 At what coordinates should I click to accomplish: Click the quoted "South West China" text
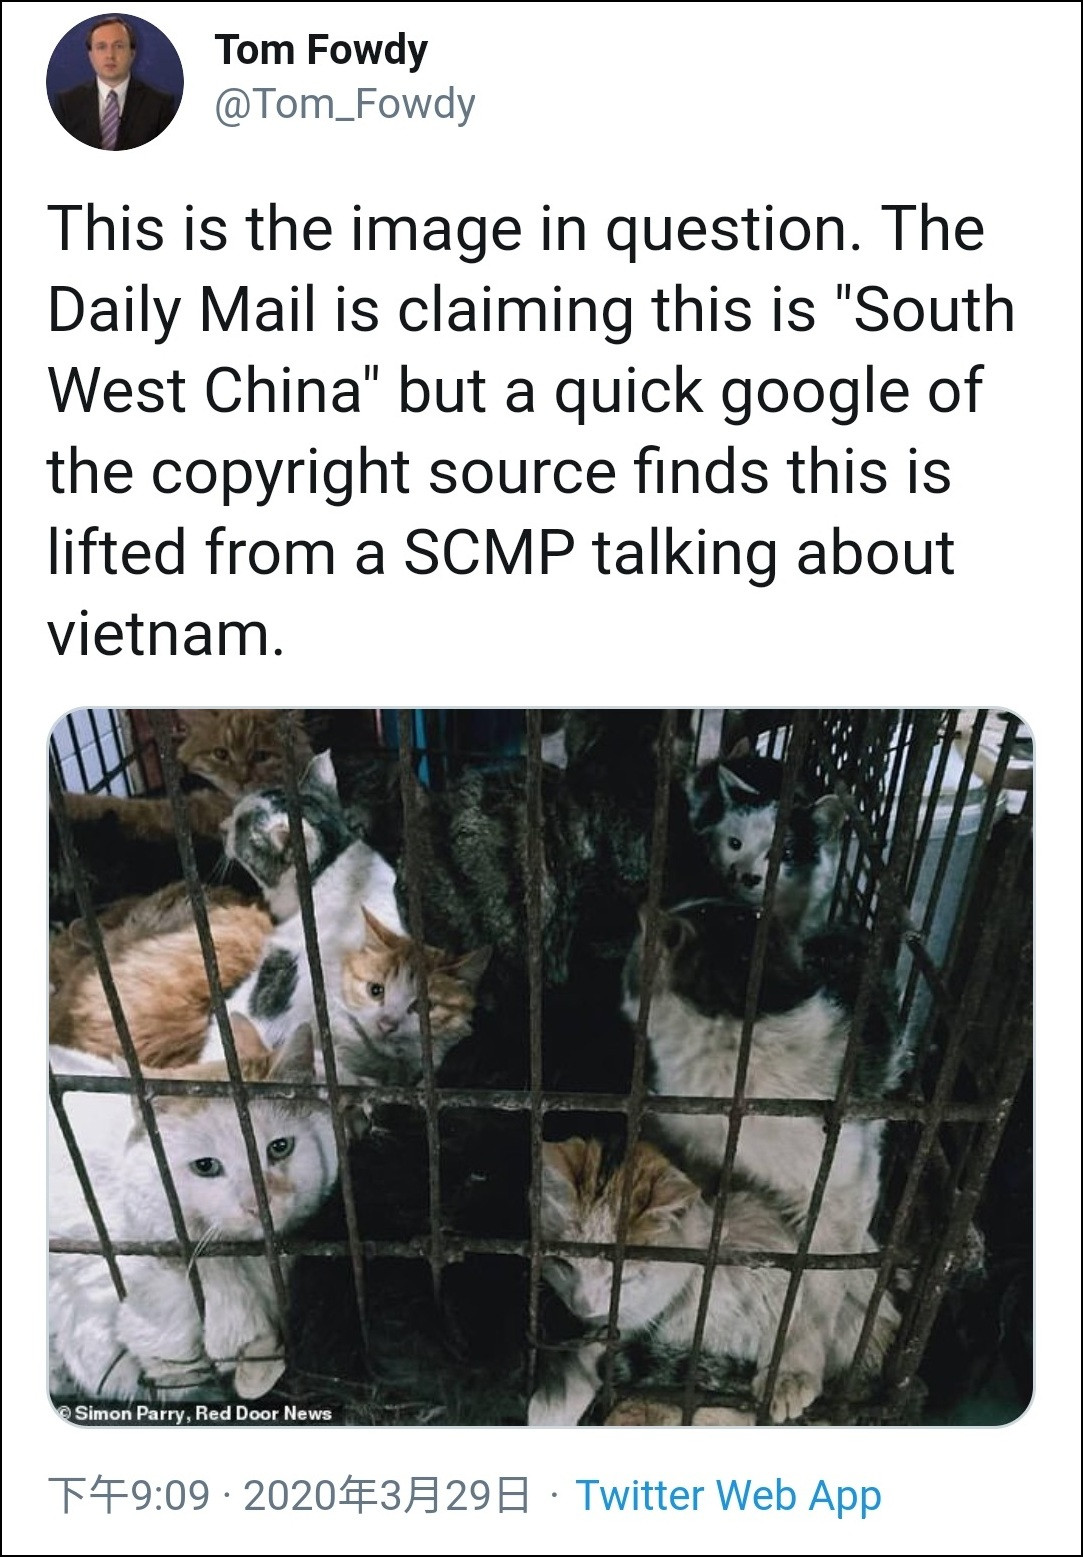[531, 350]
